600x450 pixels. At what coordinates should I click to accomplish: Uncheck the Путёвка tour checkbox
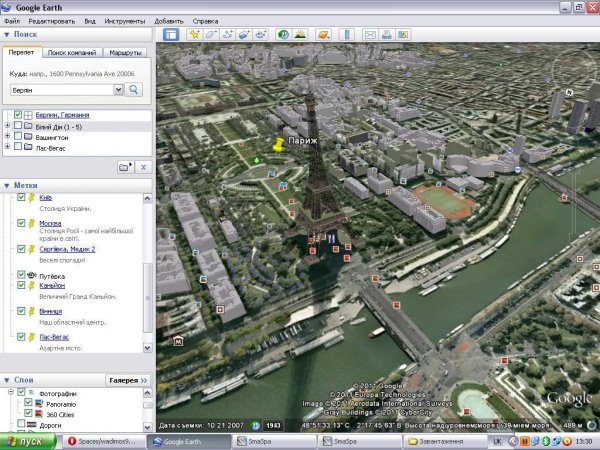tap(21, 275)
